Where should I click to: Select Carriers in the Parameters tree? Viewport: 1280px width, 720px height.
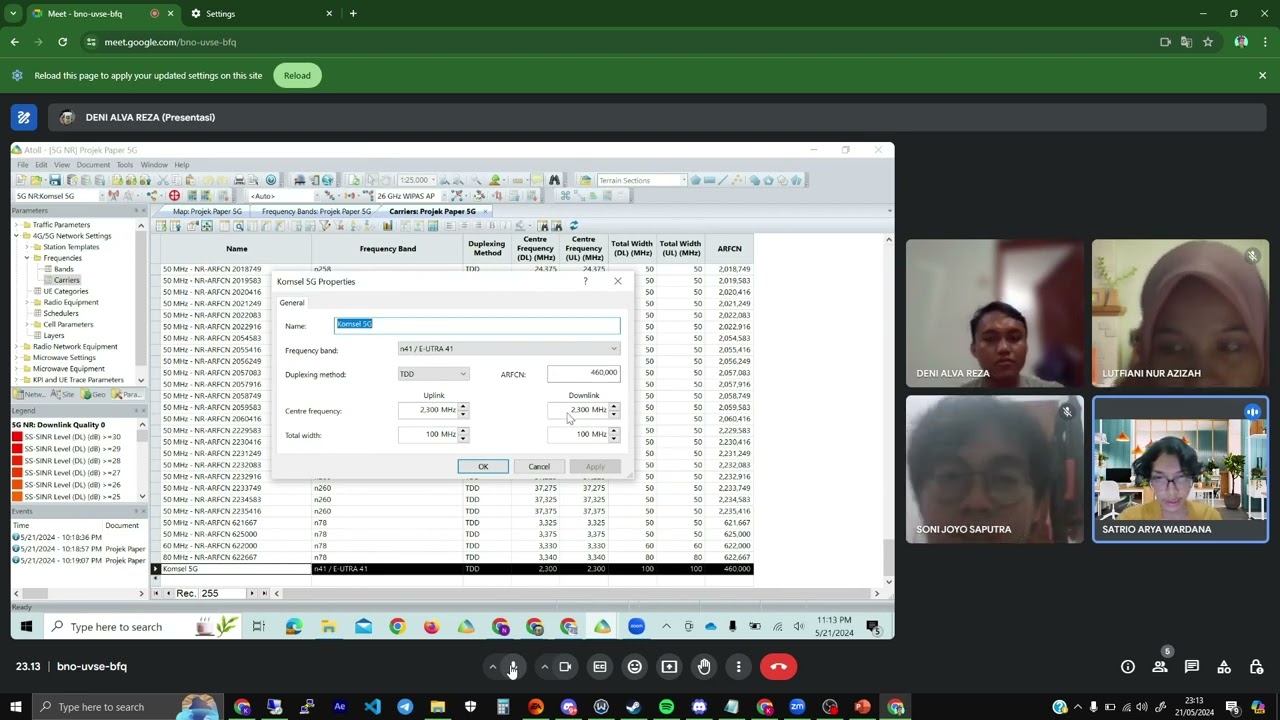(66, 280)
